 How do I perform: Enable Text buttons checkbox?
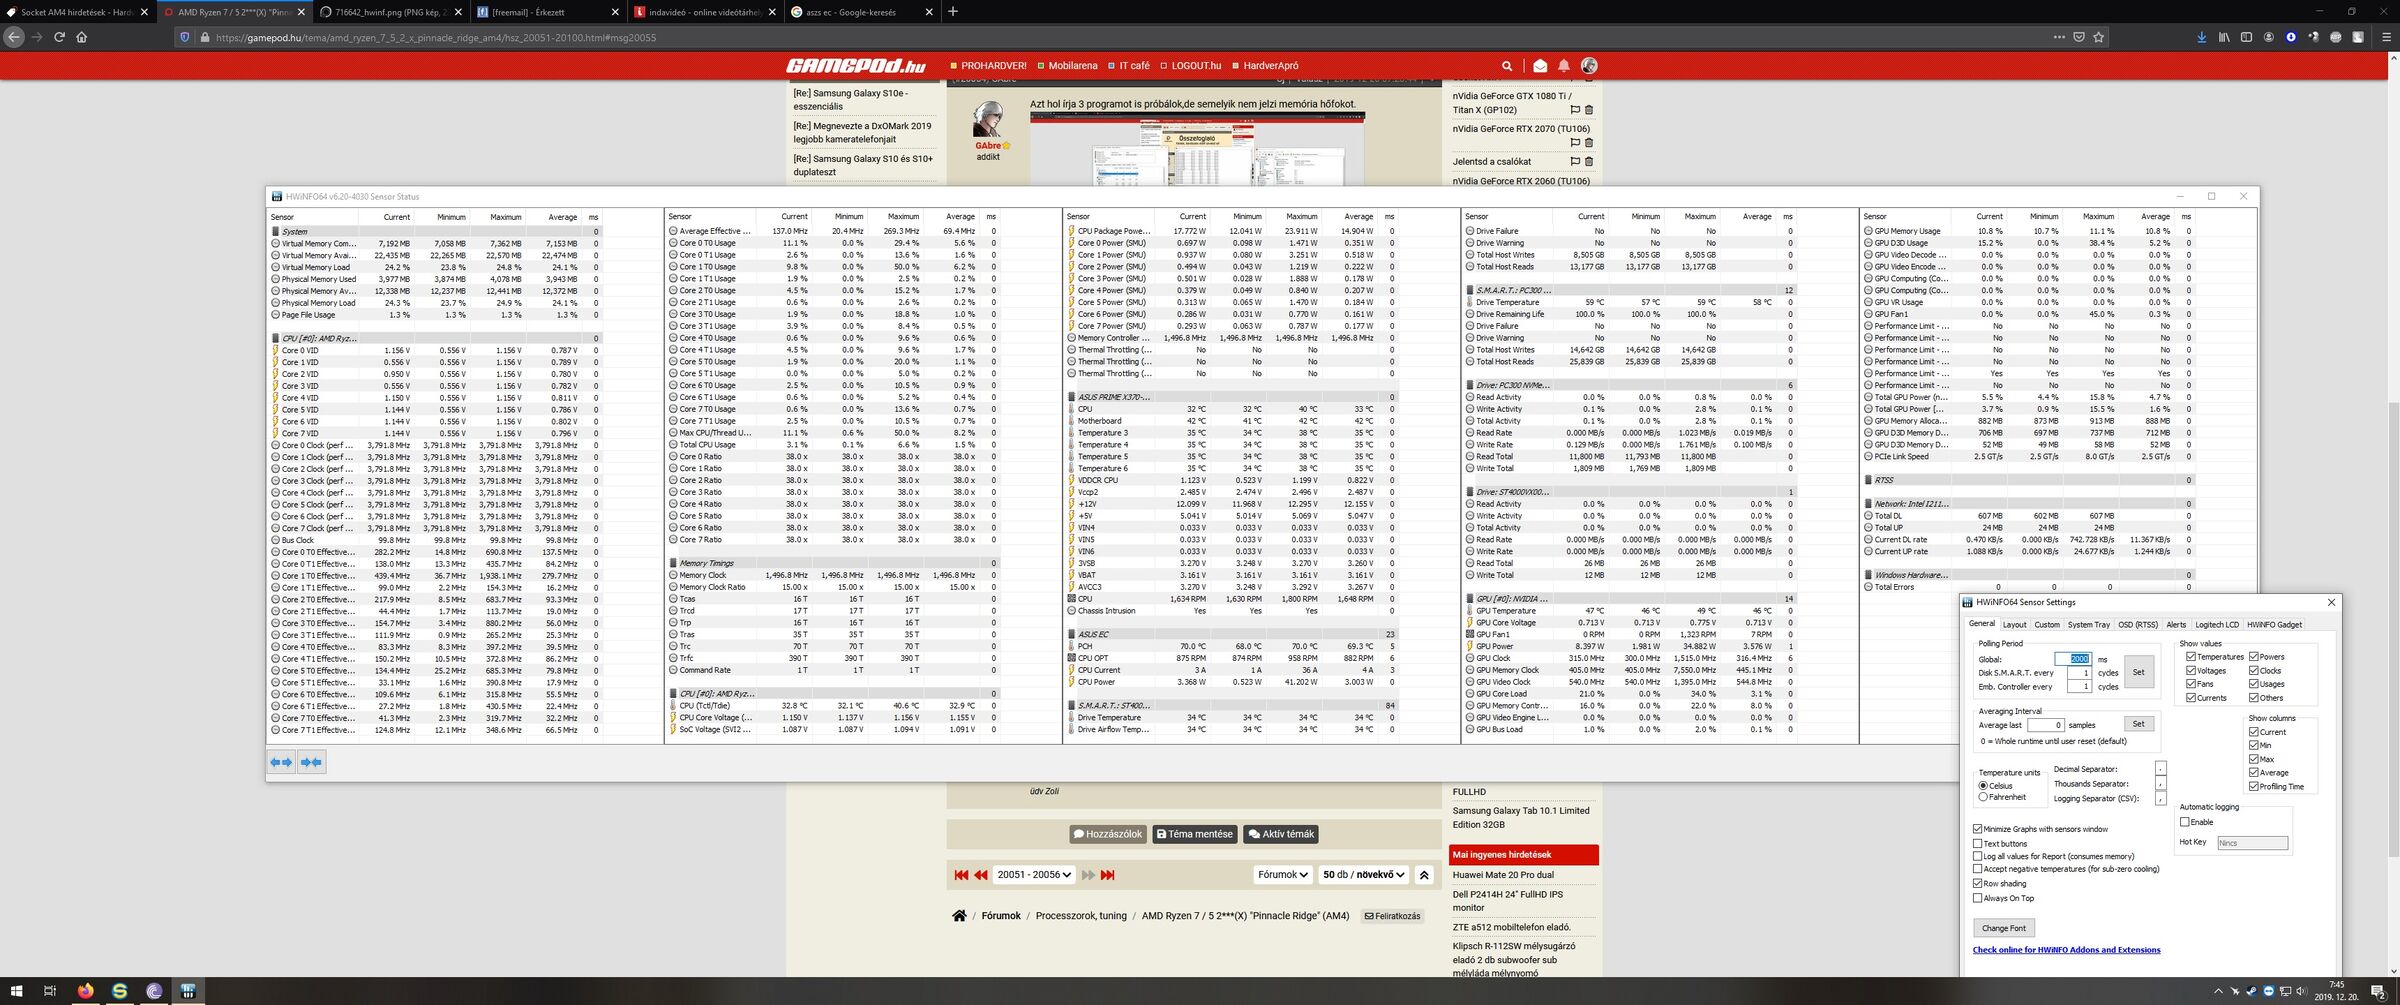pos(1978,844)
